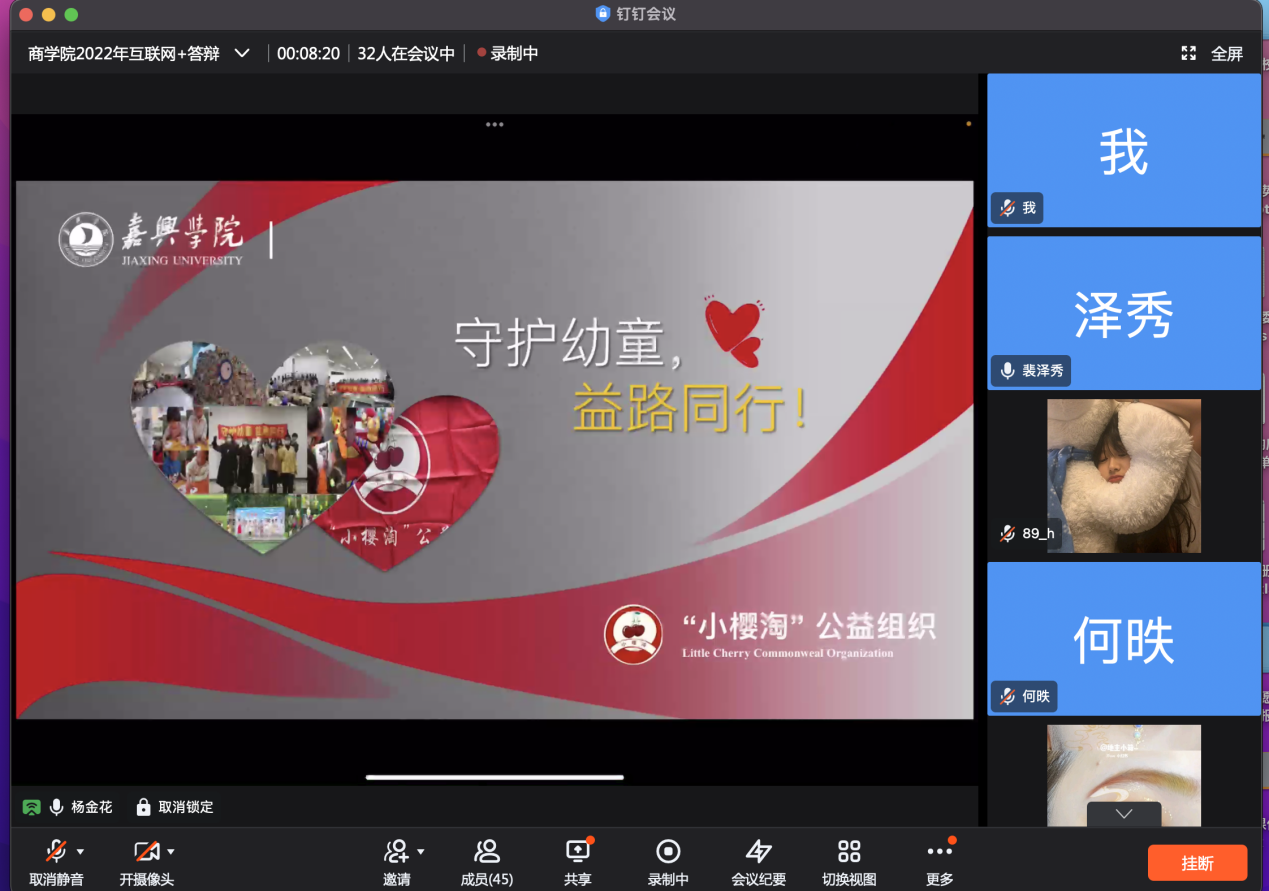This screenshot has height=891, width=1269.
Task: Click the red Hang up (挂断) button
Action: [x=1197, y=863]
